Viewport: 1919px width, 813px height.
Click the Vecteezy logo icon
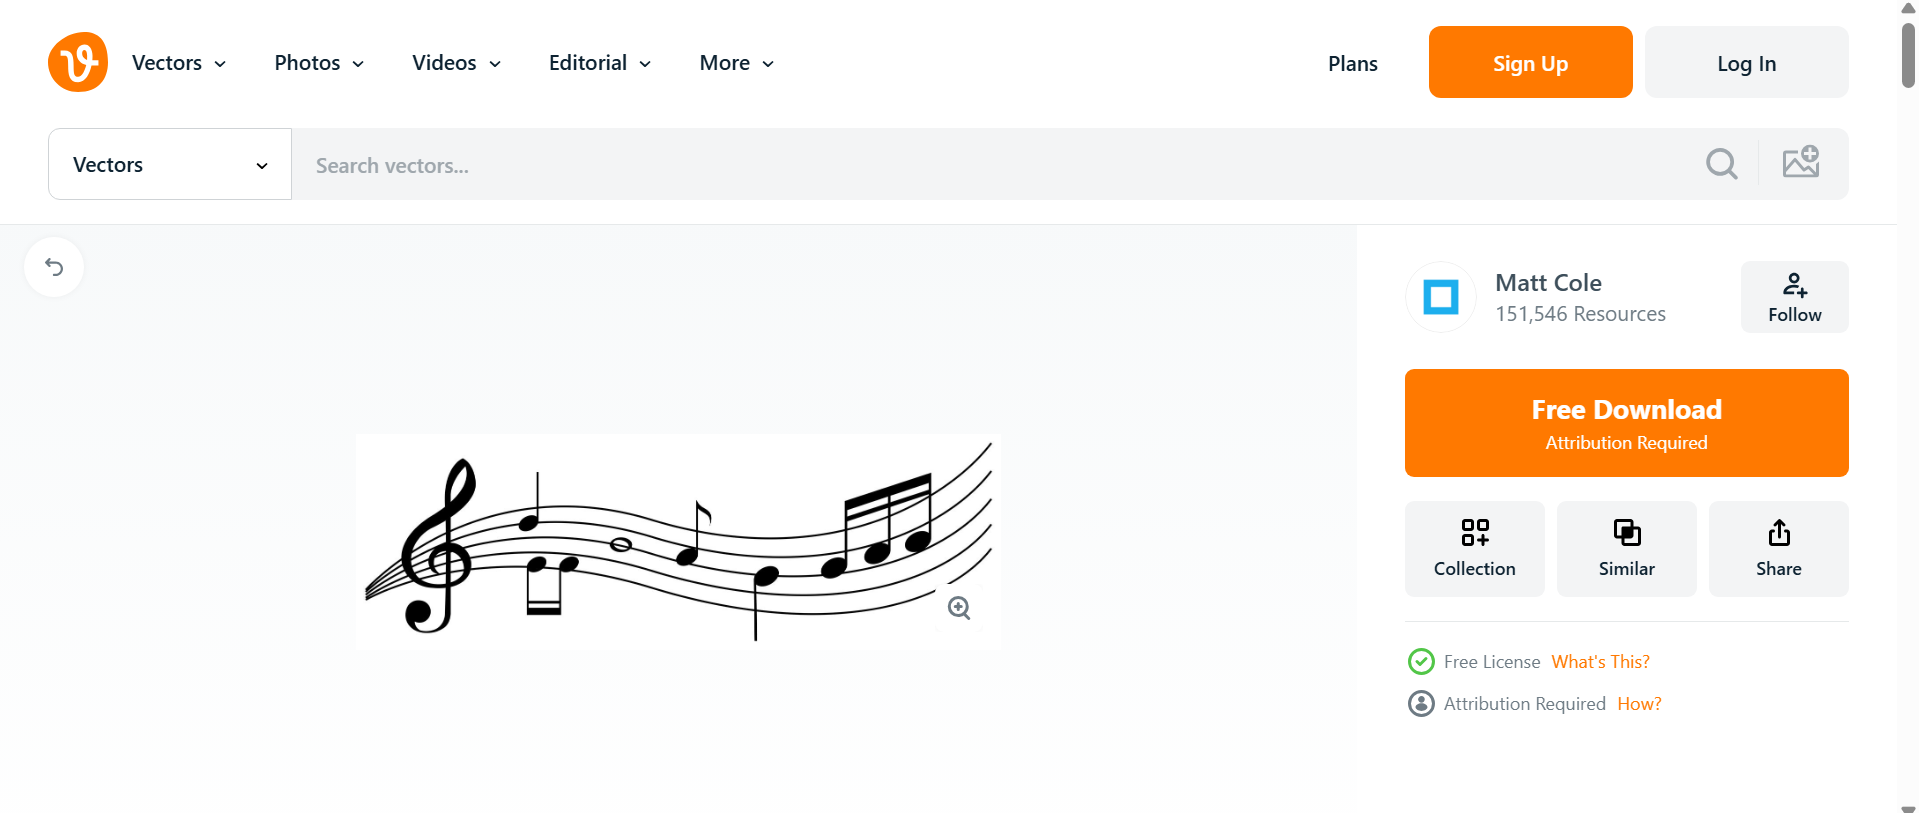pos(78,62)
